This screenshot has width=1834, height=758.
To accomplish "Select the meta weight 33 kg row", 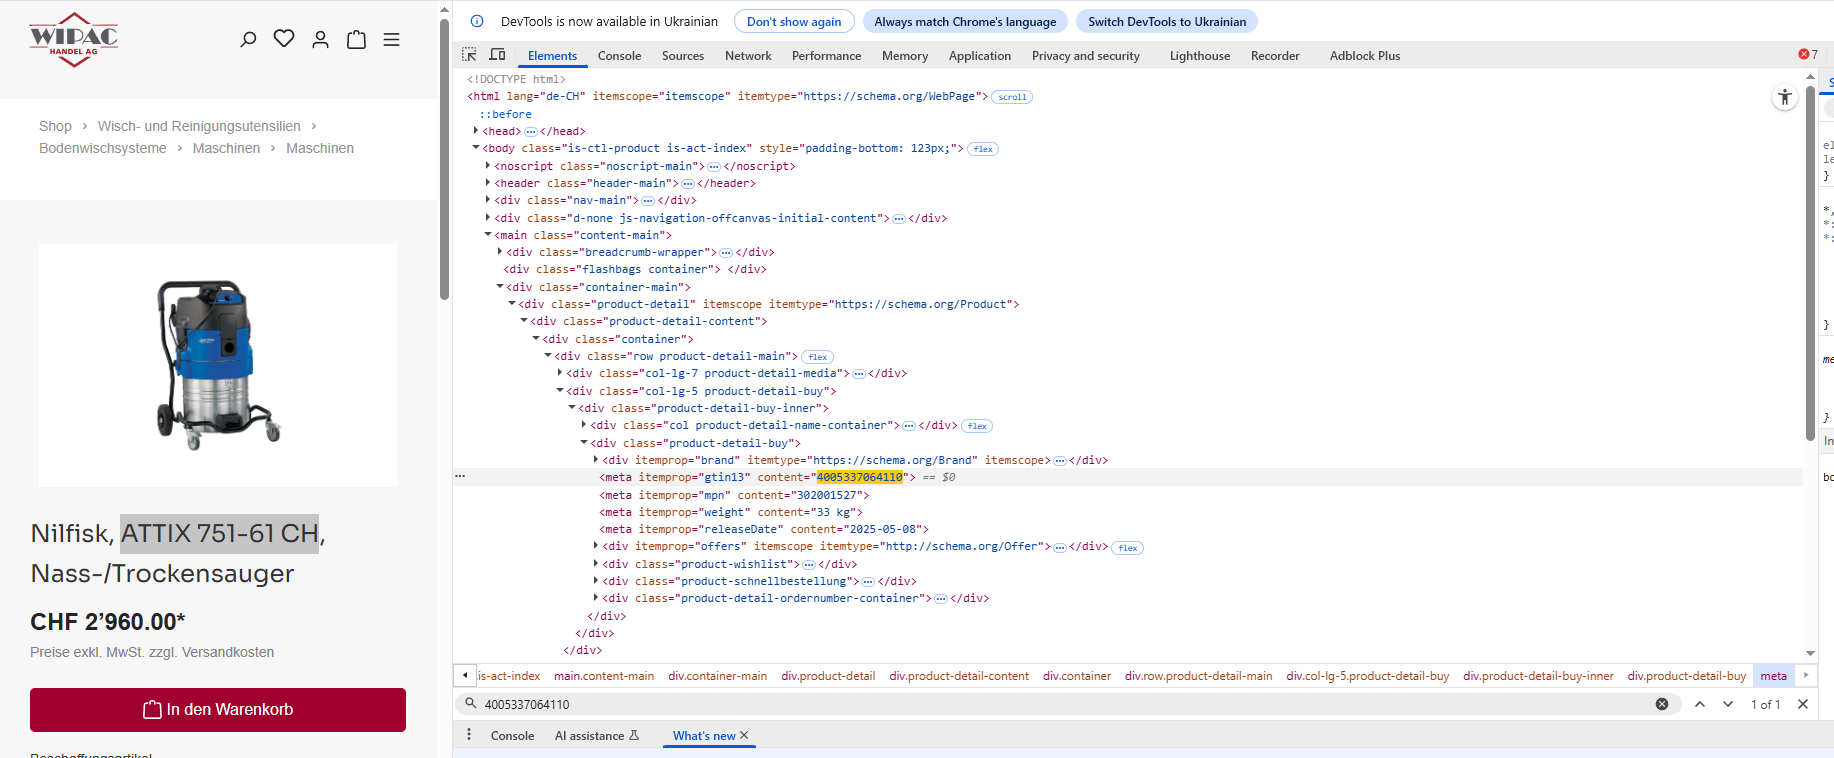I will (731, 512).
